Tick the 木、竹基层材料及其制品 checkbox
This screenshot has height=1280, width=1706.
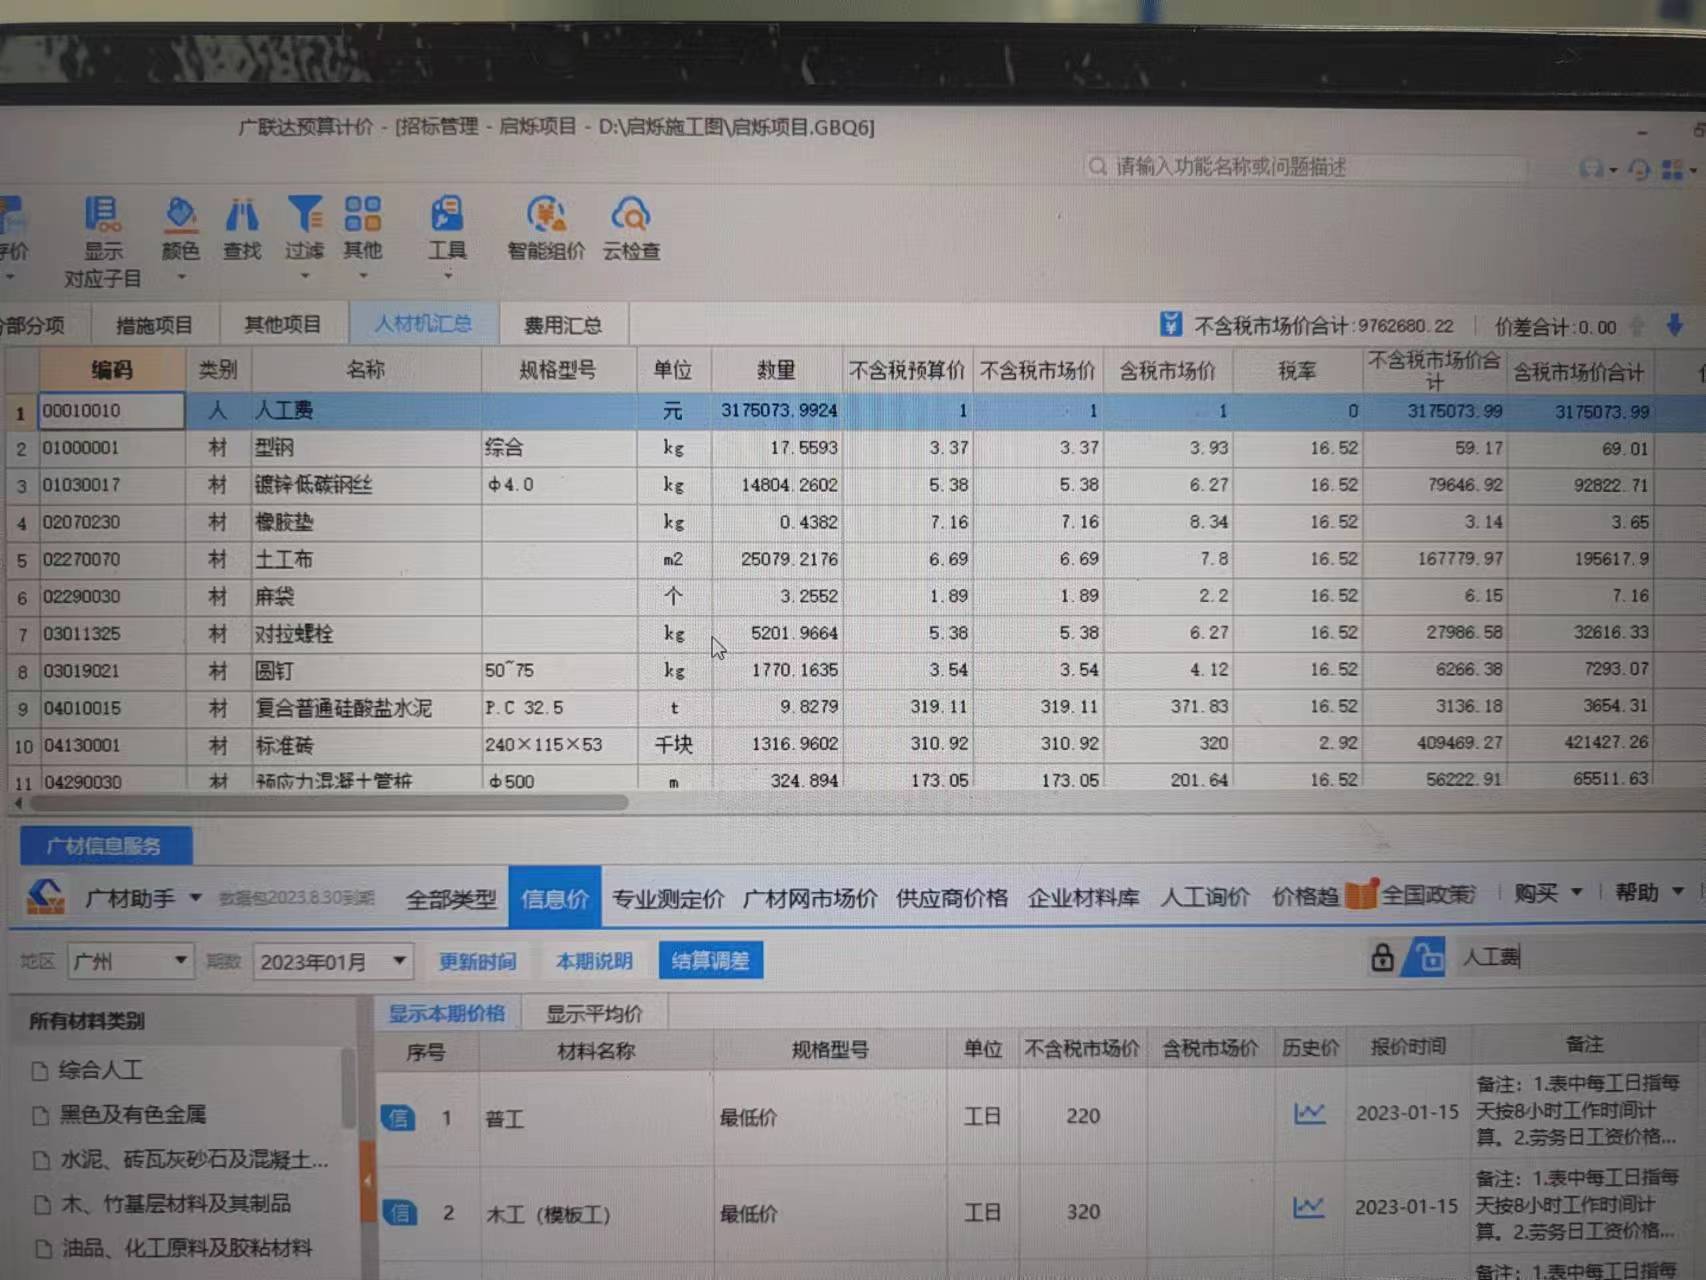(x=42, y=1205)
